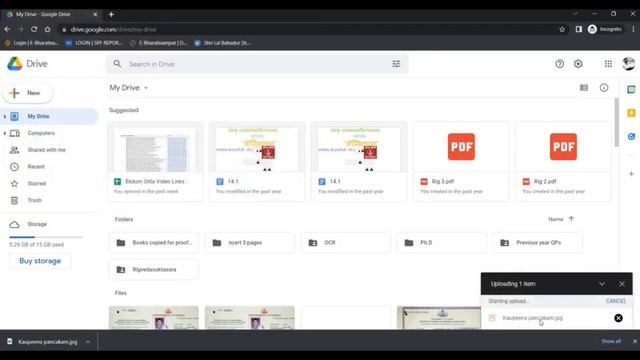Open the Incognito profile indicator

(x=605, y=29)
